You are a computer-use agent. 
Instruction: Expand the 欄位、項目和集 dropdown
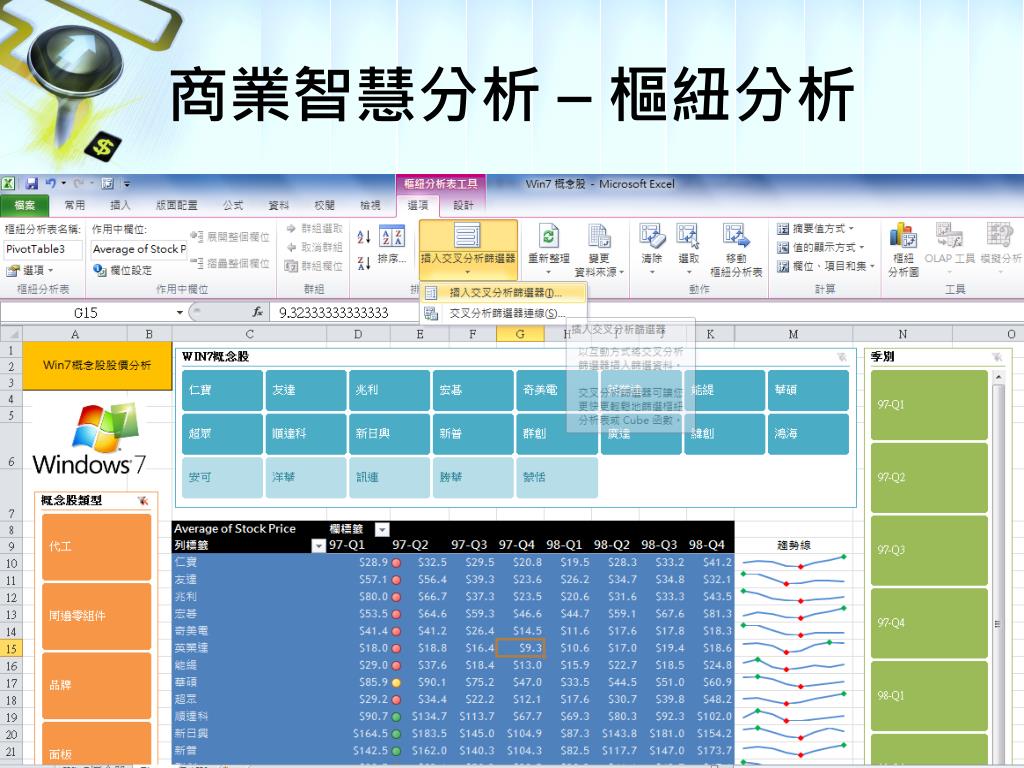click(x=872, y=266)
